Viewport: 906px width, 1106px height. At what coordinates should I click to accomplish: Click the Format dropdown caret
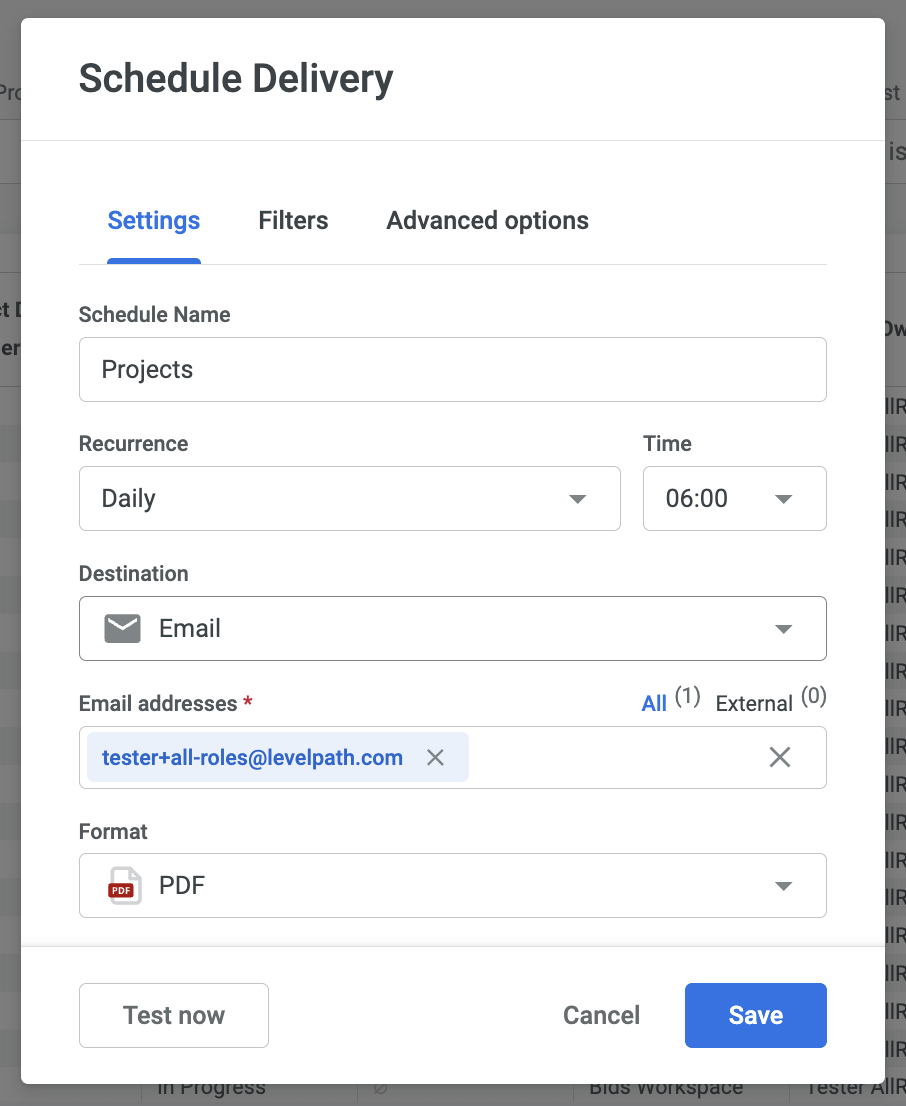click(x=784, y=886)
